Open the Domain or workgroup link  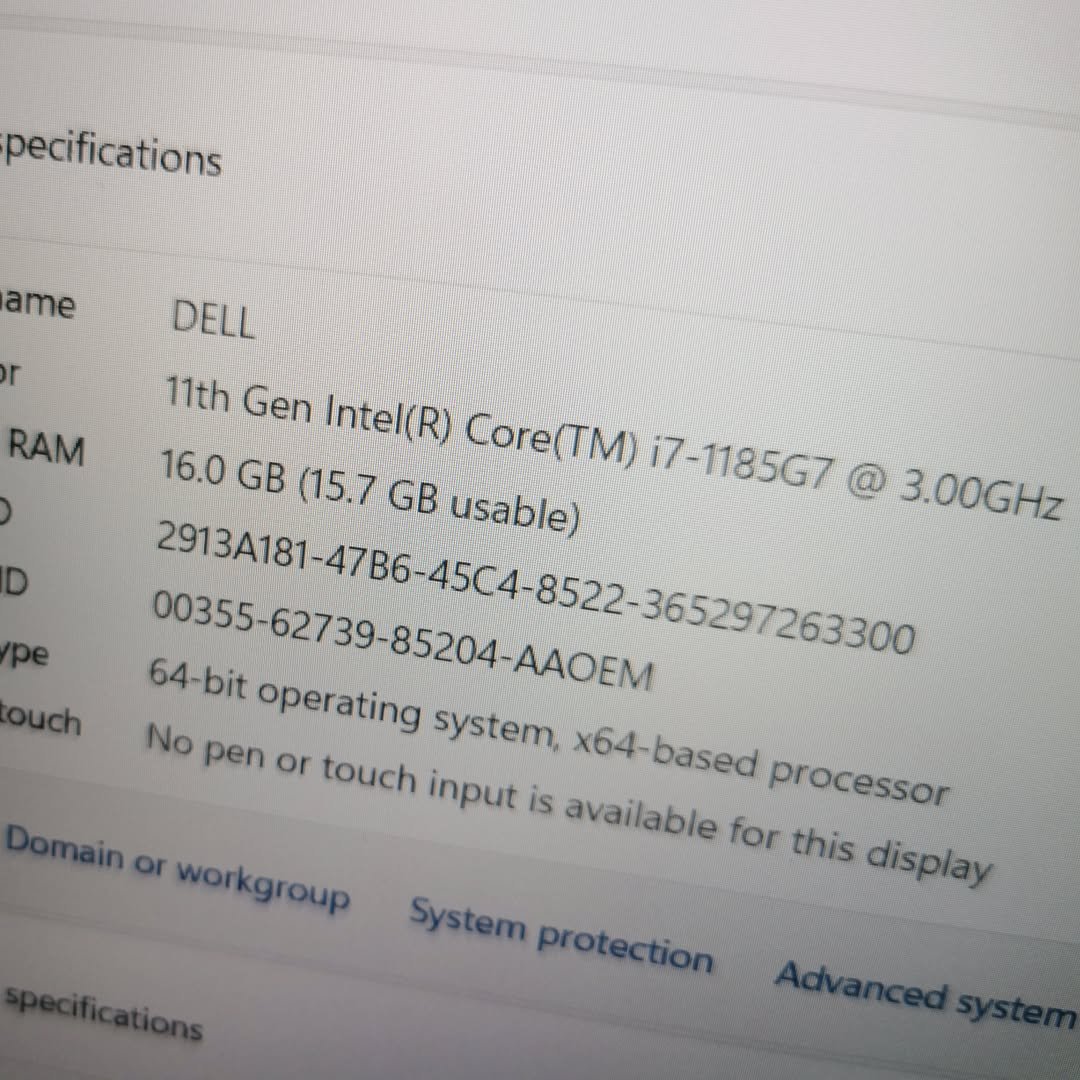tap(177, 869)
